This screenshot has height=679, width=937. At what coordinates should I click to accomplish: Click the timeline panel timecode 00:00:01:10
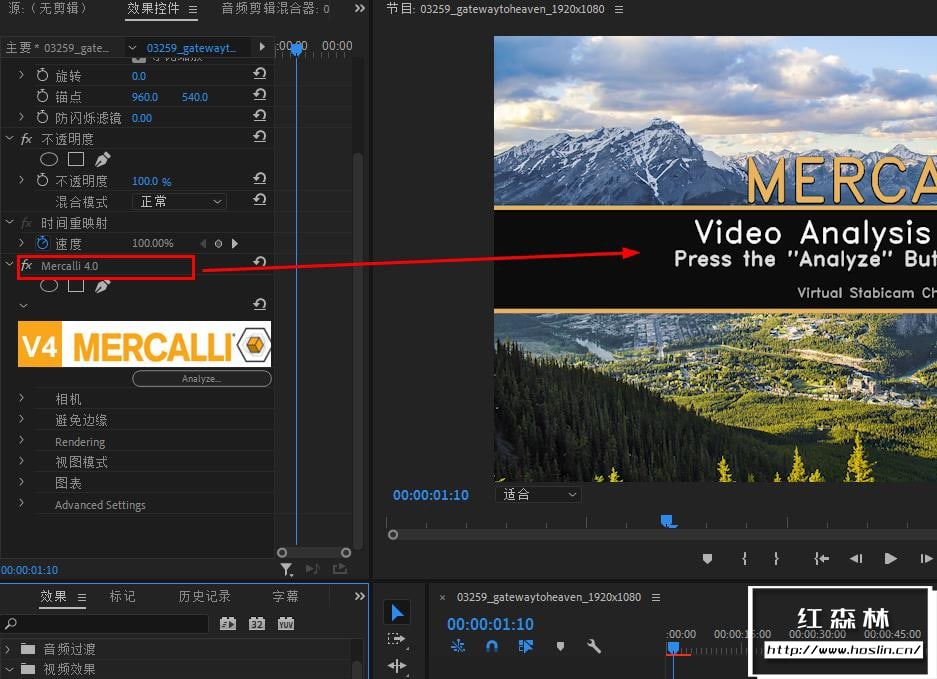coord(491,624)
